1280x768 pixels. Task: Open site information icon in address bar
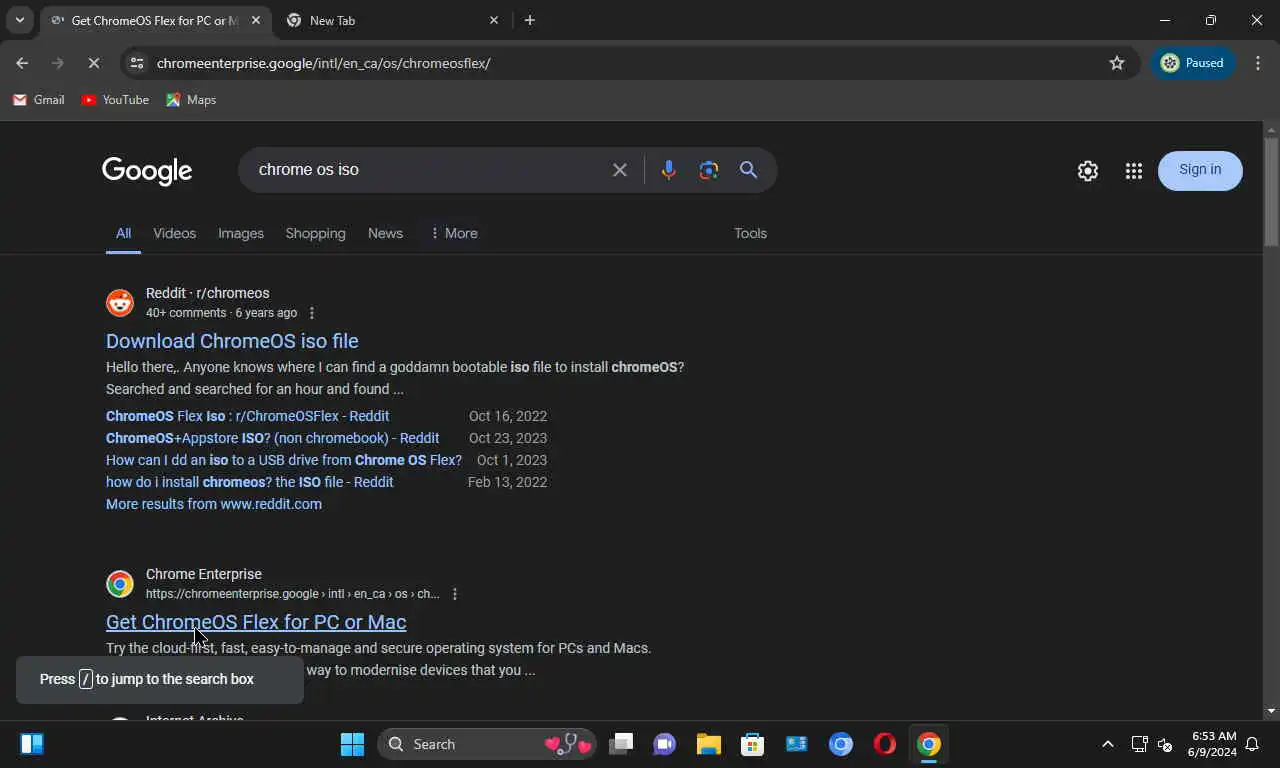137,63
